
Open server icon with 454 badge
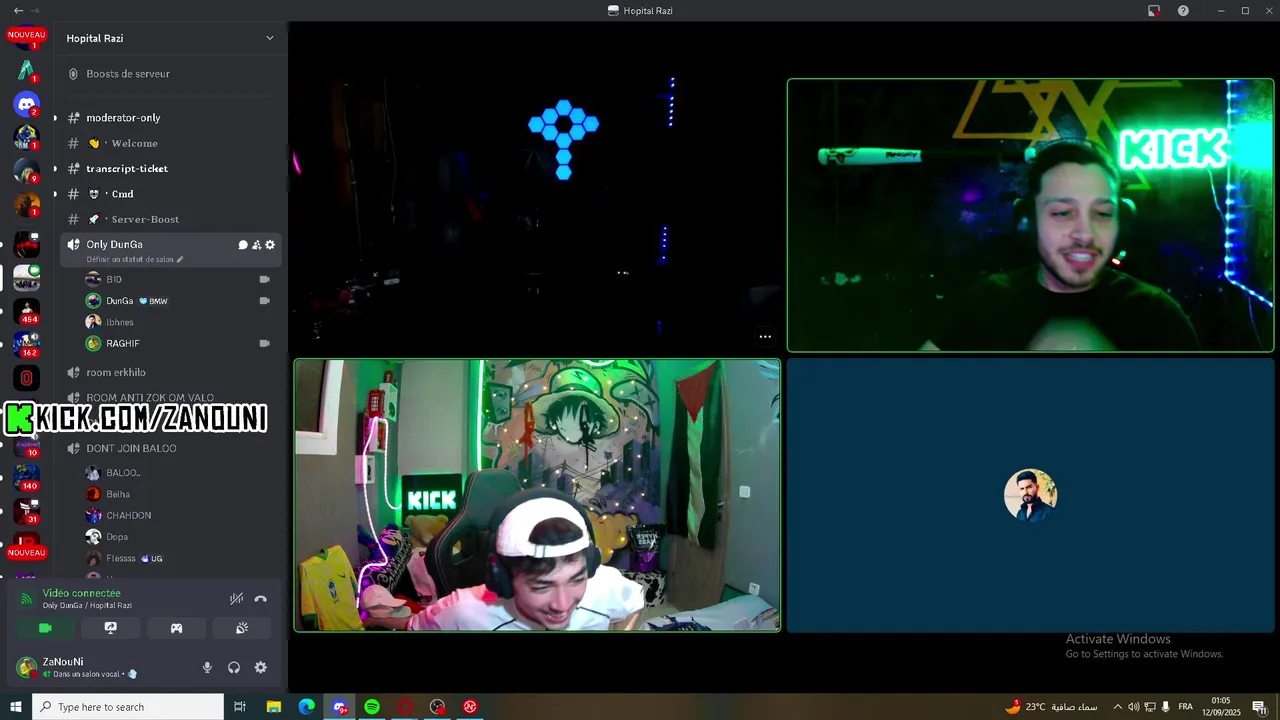click(27, 311)
